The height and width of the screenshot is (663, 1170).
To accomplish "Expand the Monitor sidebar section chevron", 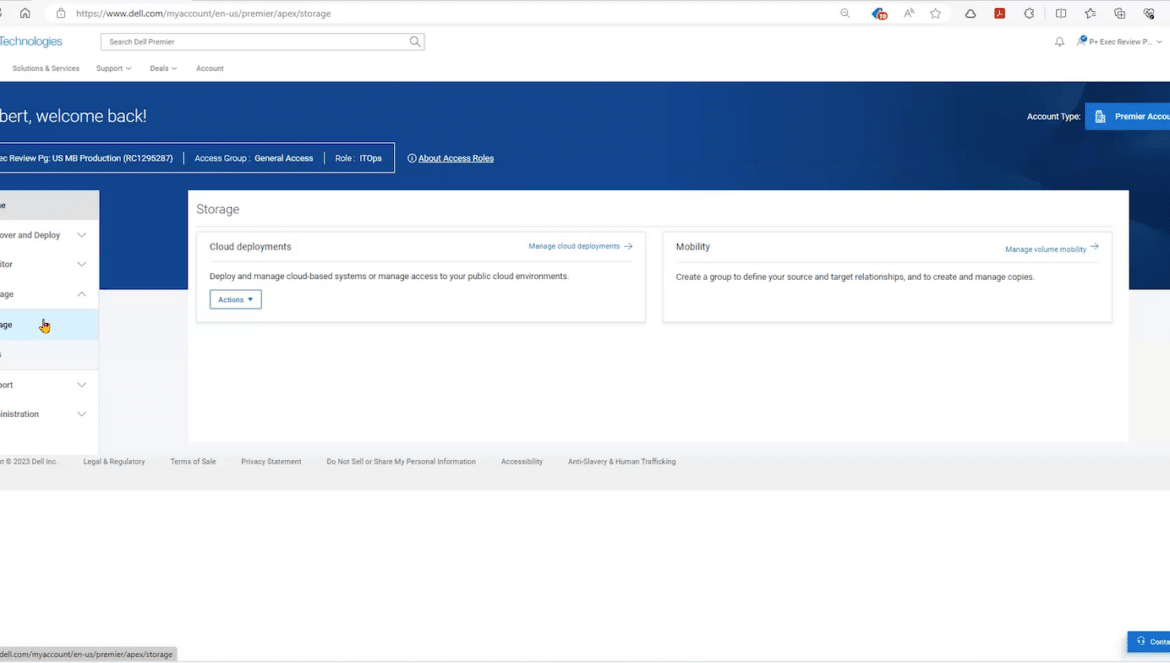I will pos(81,264).
